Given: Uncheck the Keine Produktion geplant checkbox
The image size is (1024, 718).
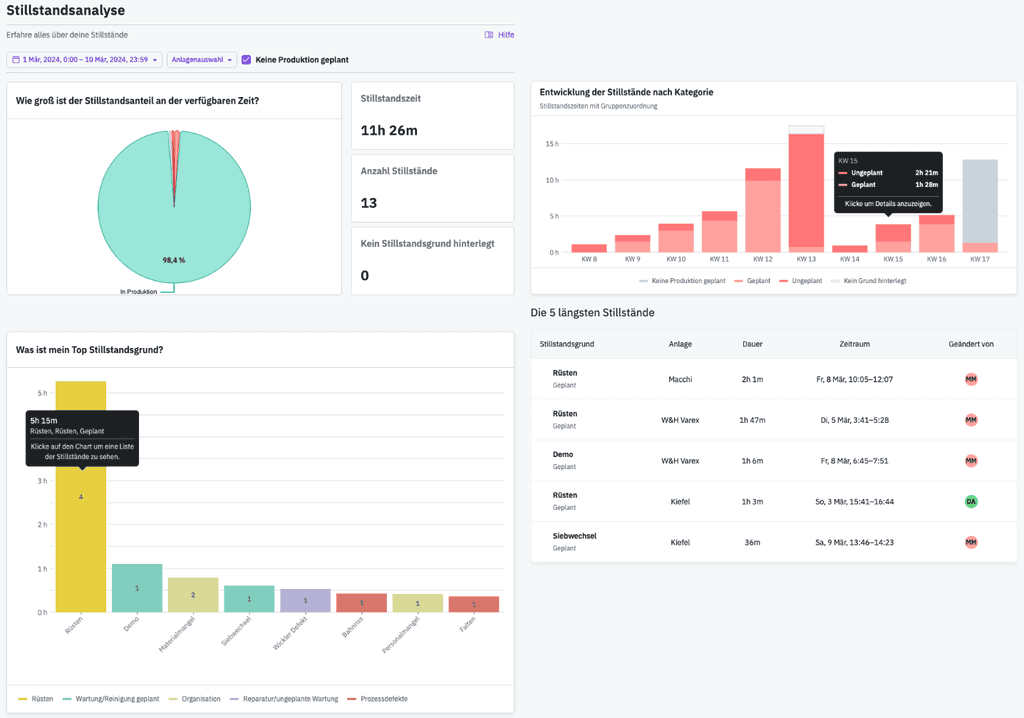Looking at the screenshot, I should point(245,59).
